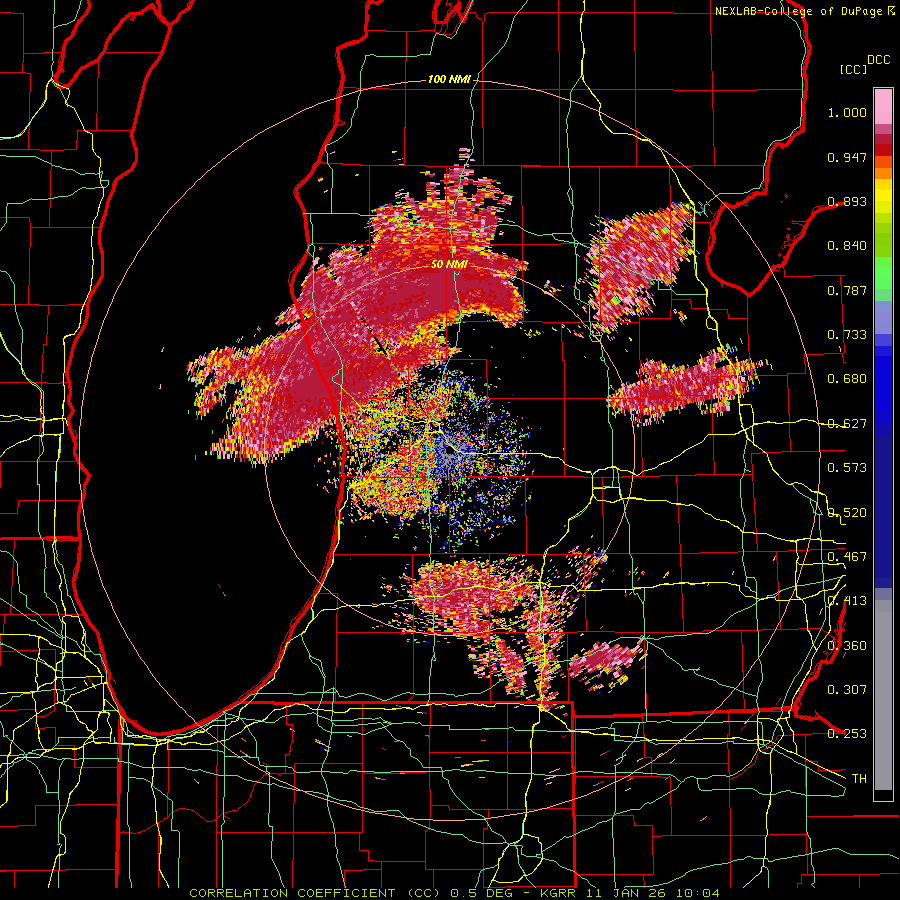
Task: Select the 0.413 scale value
Action: (x=847, y=601)
